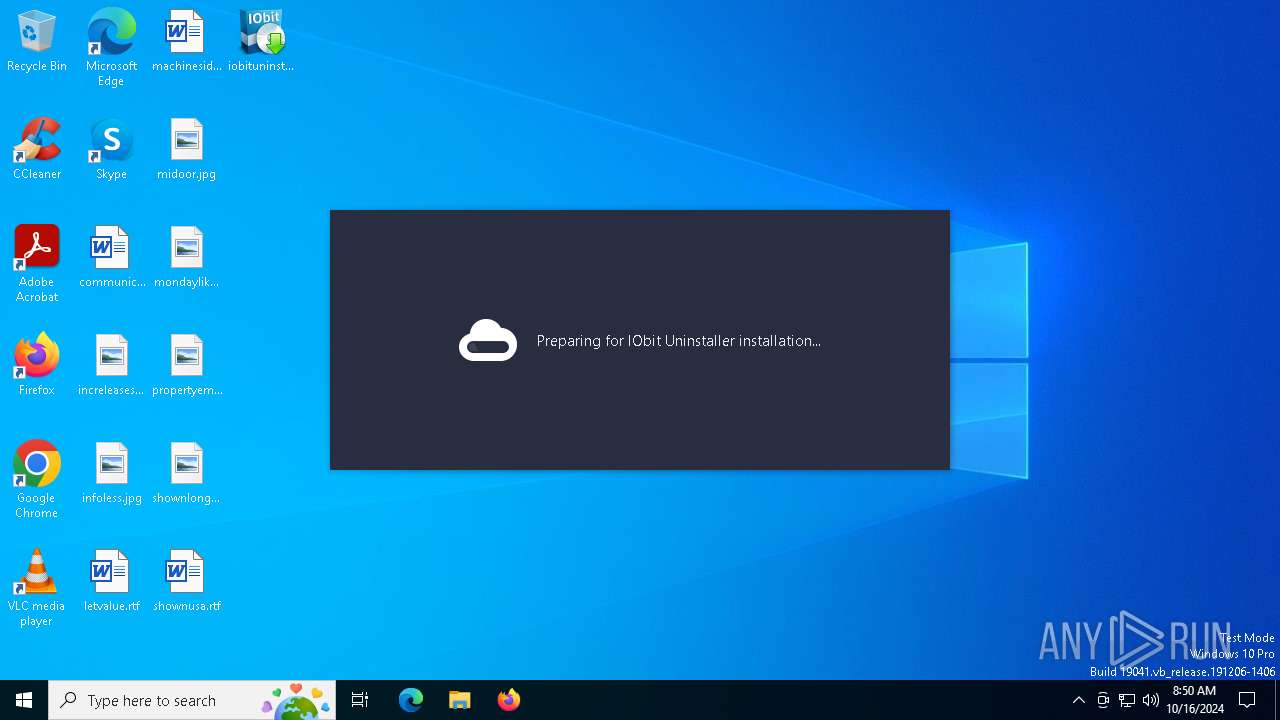Select the mondaylik image file icon

[x=186, y=258]
